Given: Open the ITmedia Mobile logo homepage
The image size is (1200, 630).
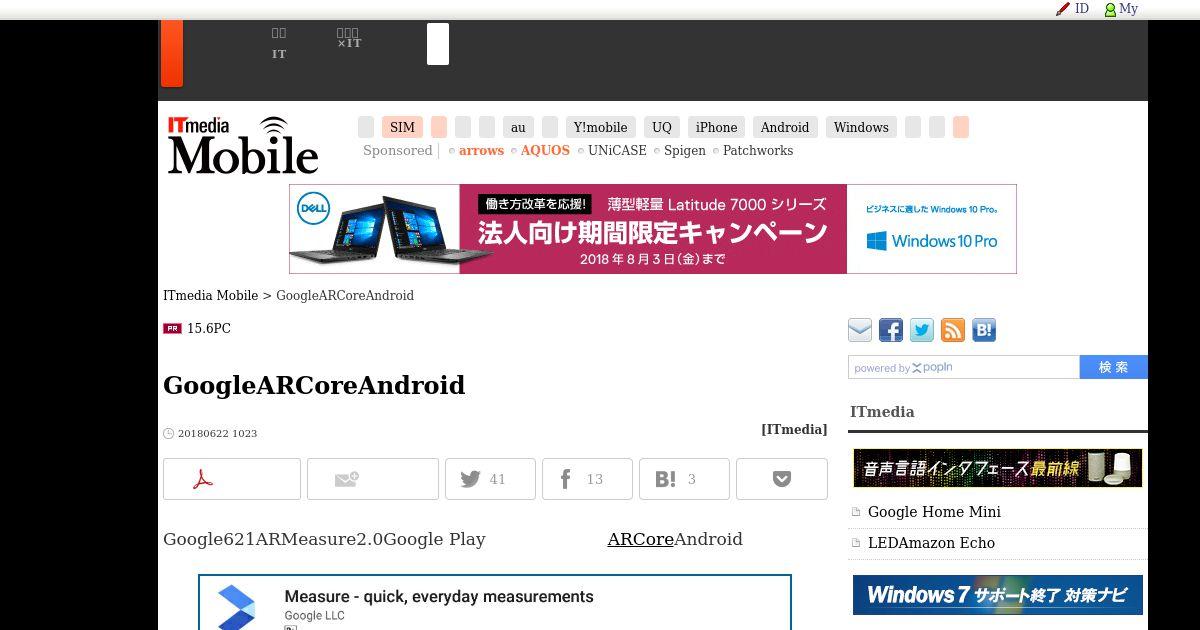Looking at the screenshot, I should pyautogui.click(x=243, y=145).
